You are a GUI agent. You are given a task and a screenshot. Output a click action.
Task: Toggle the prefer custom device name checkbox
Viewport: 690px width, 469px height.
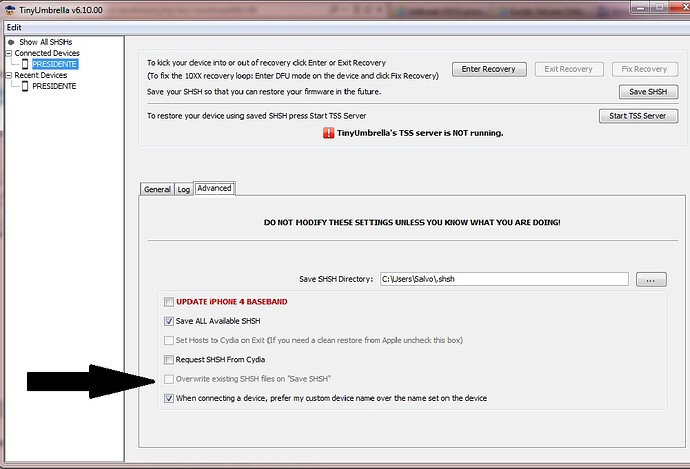pos(168,397)
